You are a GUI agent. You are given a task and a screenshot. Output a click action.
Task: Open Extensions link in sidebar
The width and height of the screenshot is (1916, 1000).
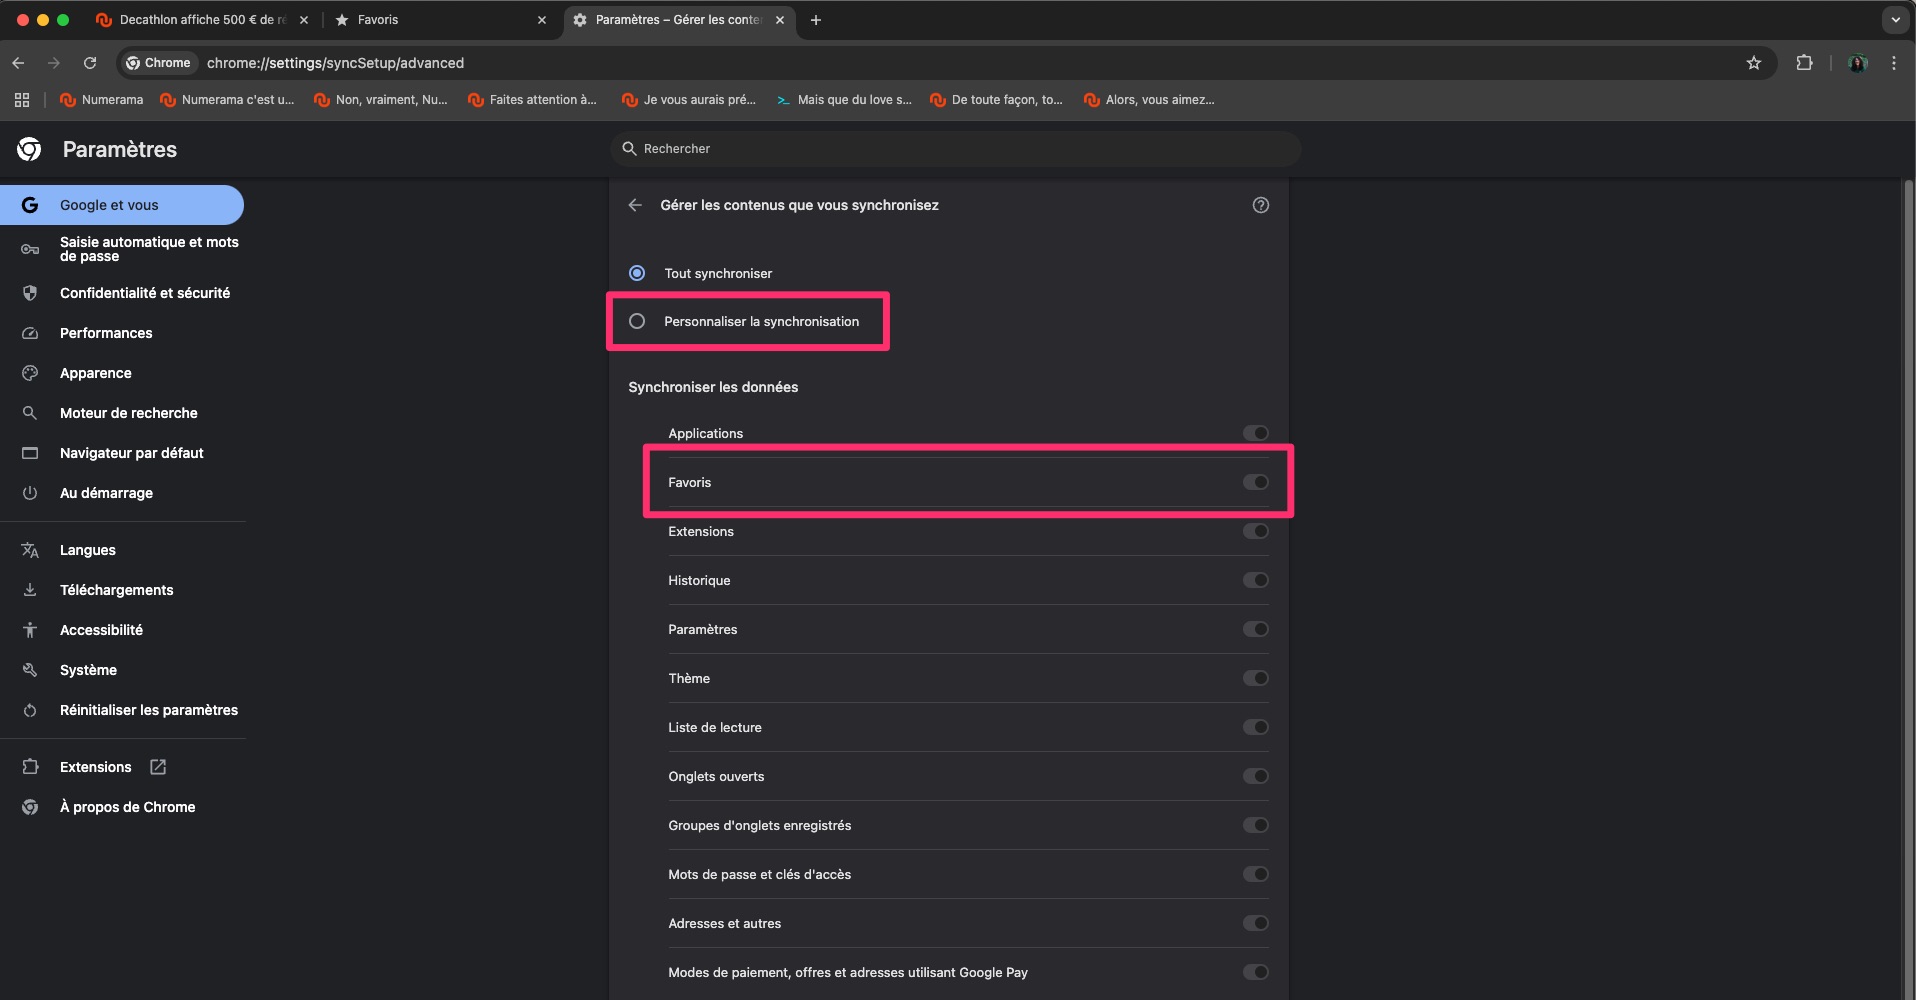point(122,767)
